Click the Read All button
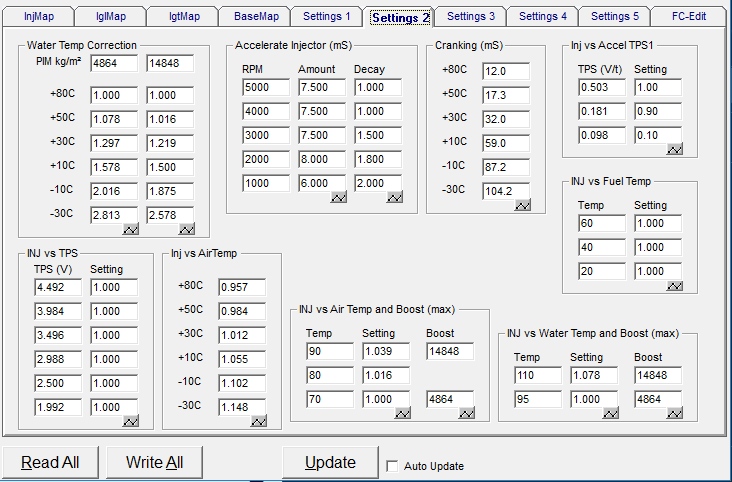 click(x=50, y=462)
